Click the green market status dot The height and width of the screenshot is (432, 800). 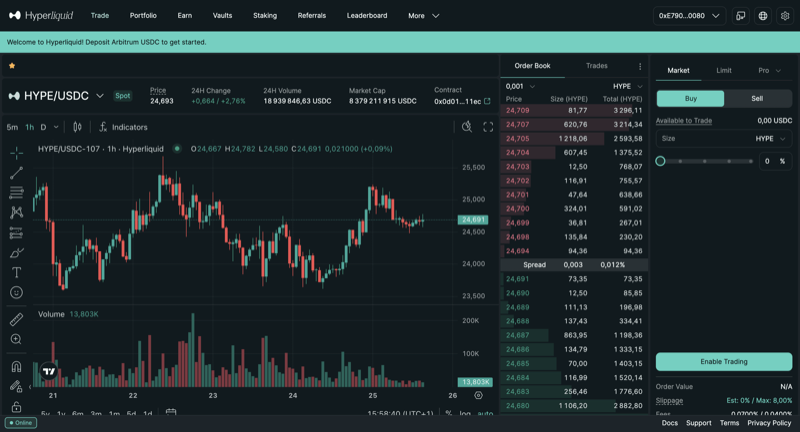pos(177,149)
